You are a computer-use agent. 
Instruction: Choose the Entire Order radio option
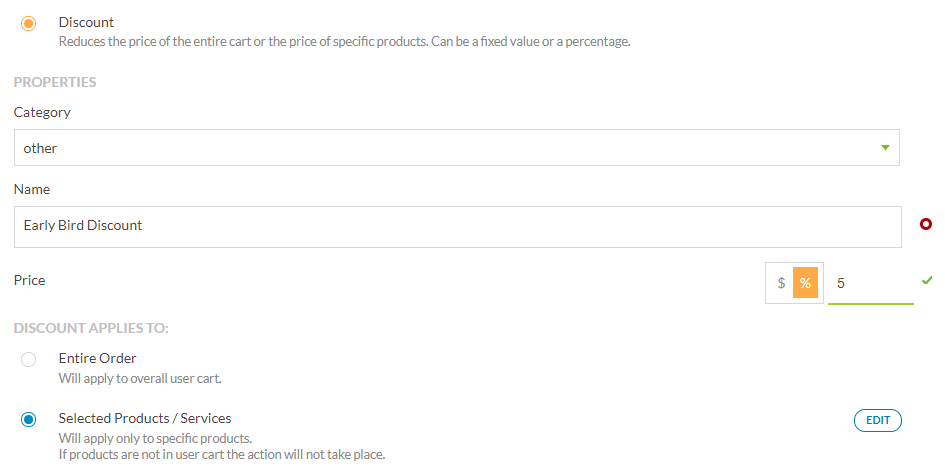[28, 359]
